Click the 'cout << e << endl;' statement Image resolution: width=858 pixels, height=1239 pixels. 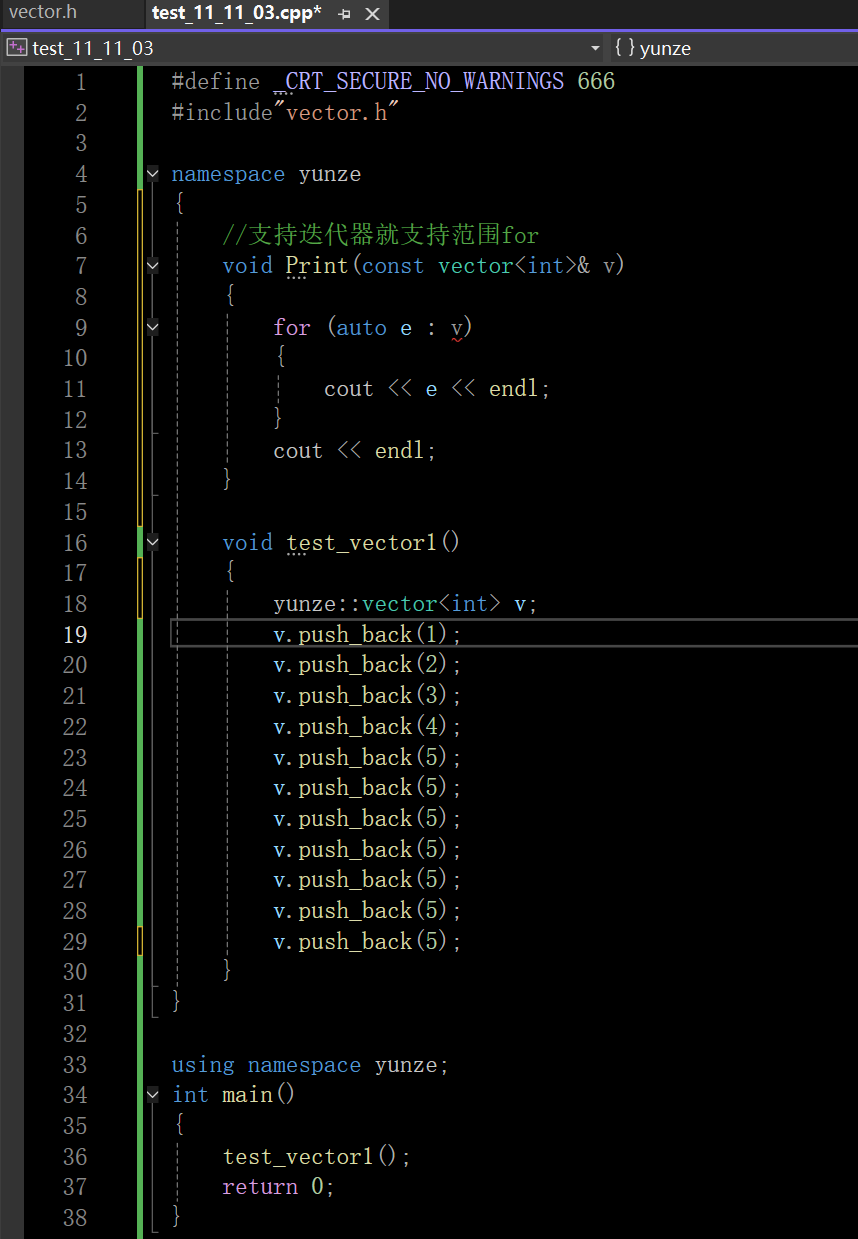[x=437, y=389]
